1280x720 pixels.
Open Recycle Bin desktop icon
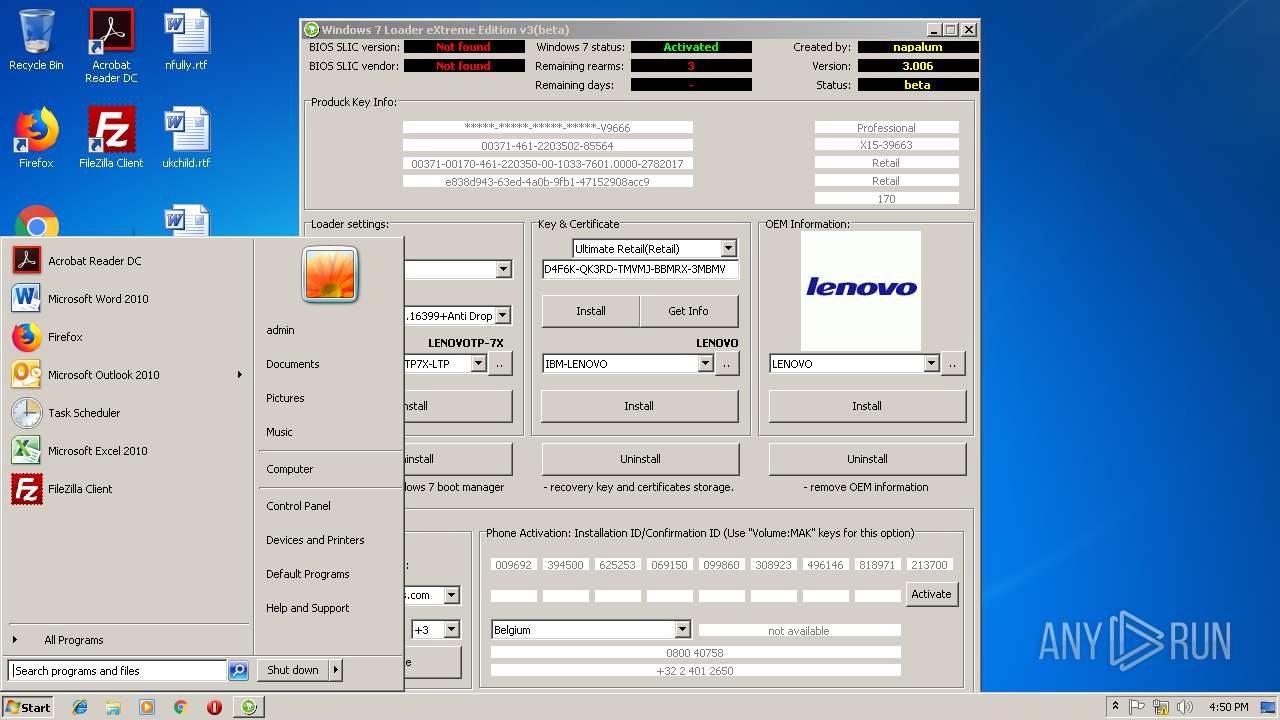point(36,40)
